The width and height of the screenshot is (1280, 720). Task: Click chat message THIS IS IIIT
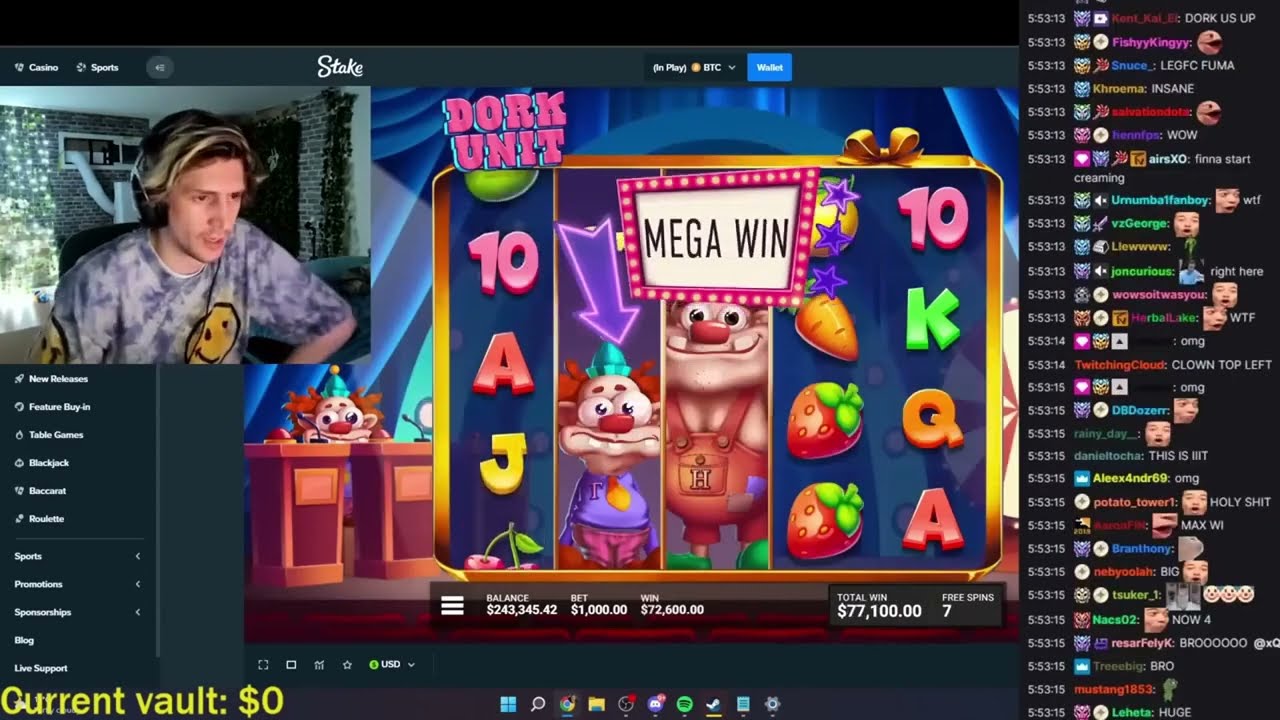point(1178,456)
